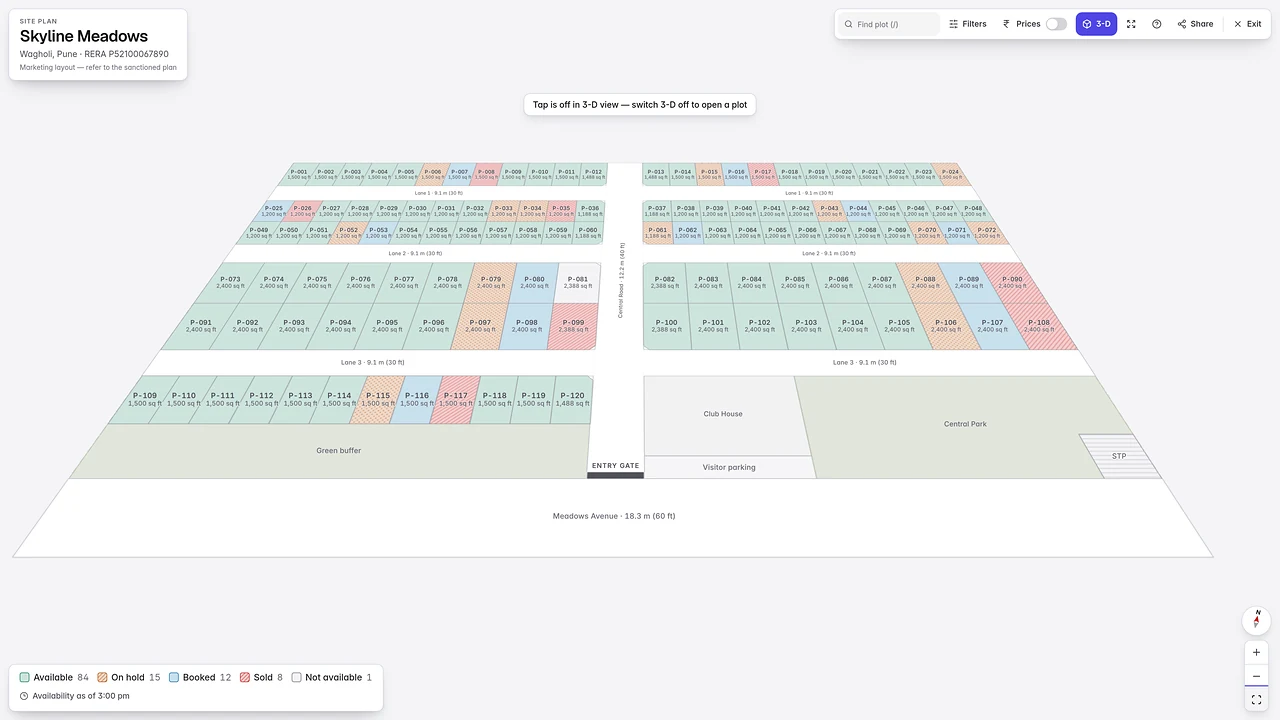The image size is (1280, 720).
Task: Turn off the 3-D view button
Action: pyautogui.click(x=1096, y=24)
